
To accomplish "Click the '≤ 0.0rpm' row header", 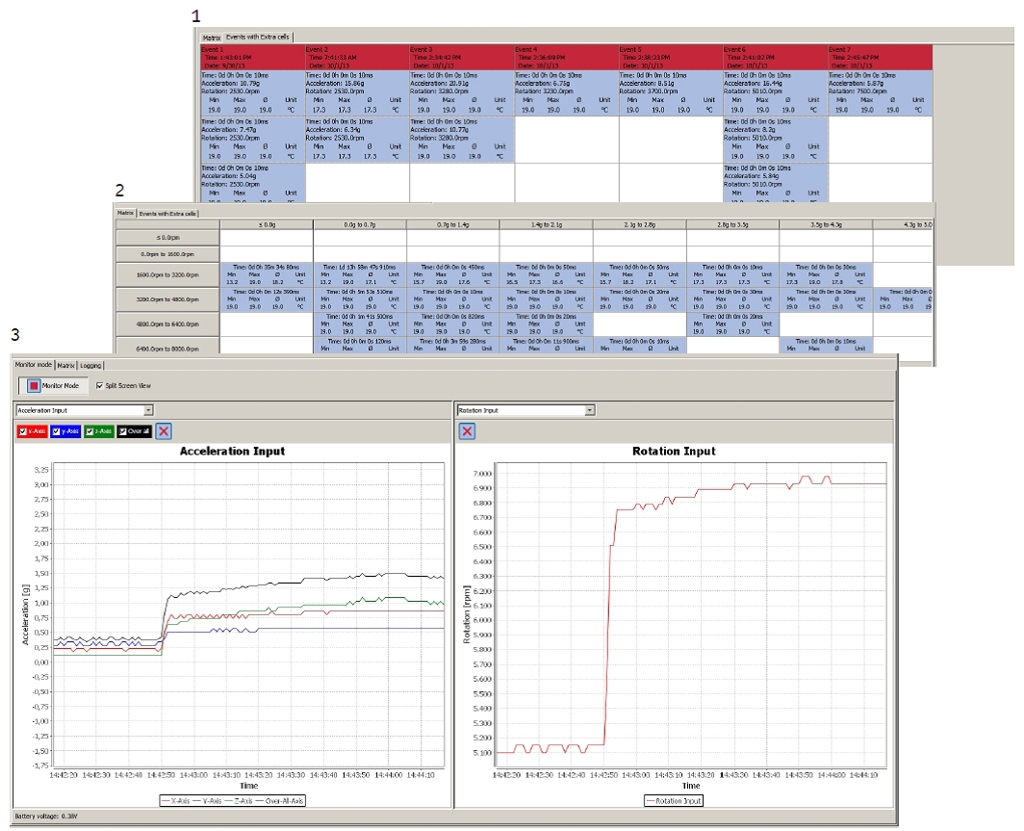I will click(x=168, y=238).
